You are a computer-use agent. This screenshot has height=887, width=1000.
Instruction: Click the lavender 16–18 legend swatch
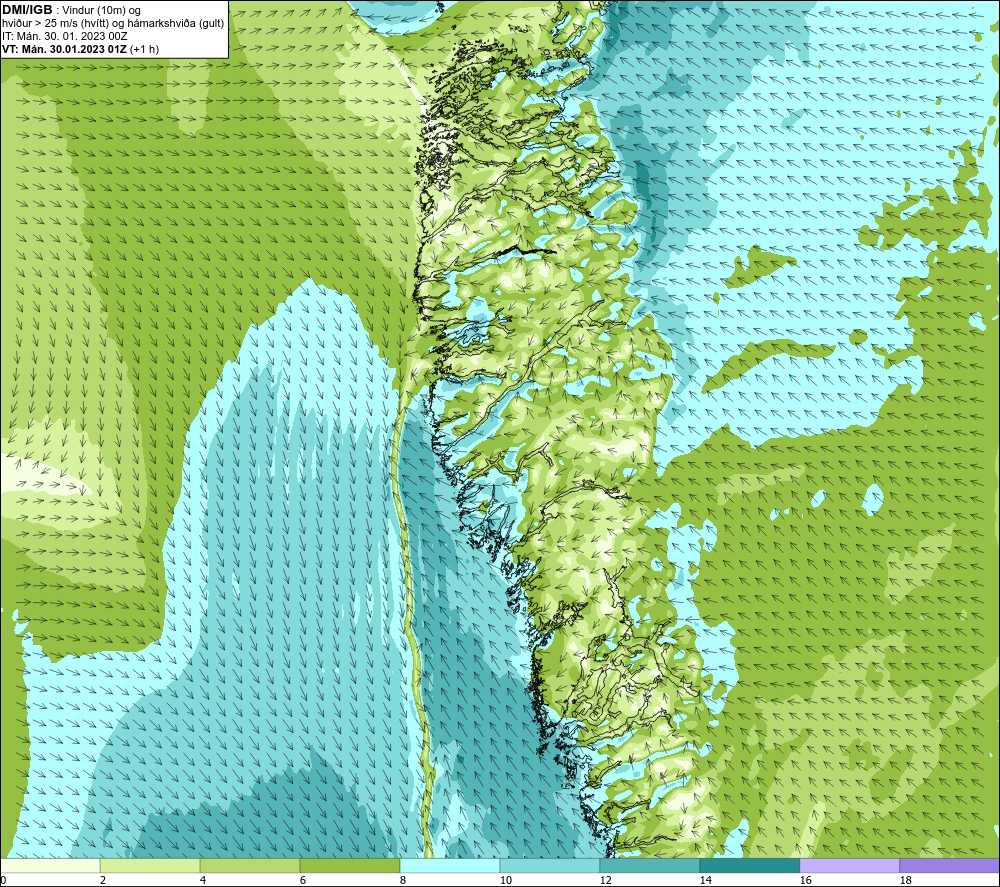click(849, 865)
